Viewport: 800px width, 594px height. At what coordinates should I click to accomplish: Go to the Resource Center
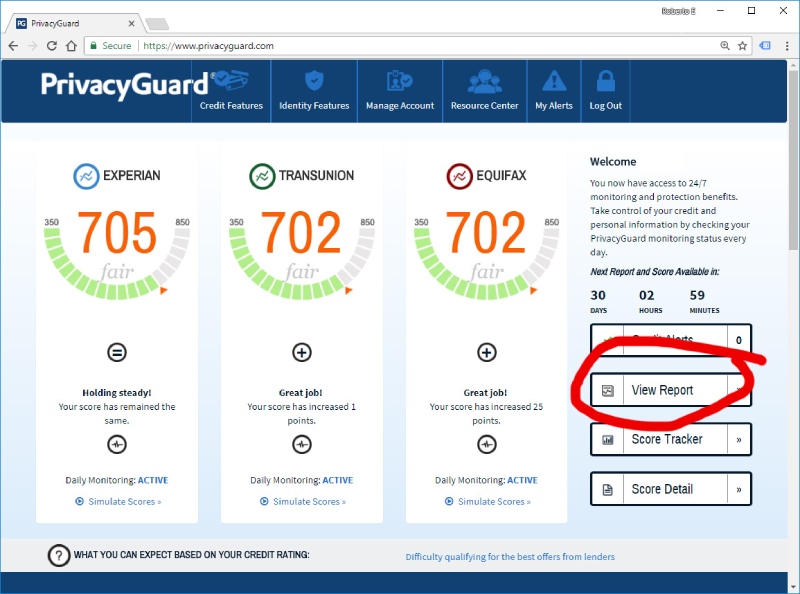click(485, 91)
